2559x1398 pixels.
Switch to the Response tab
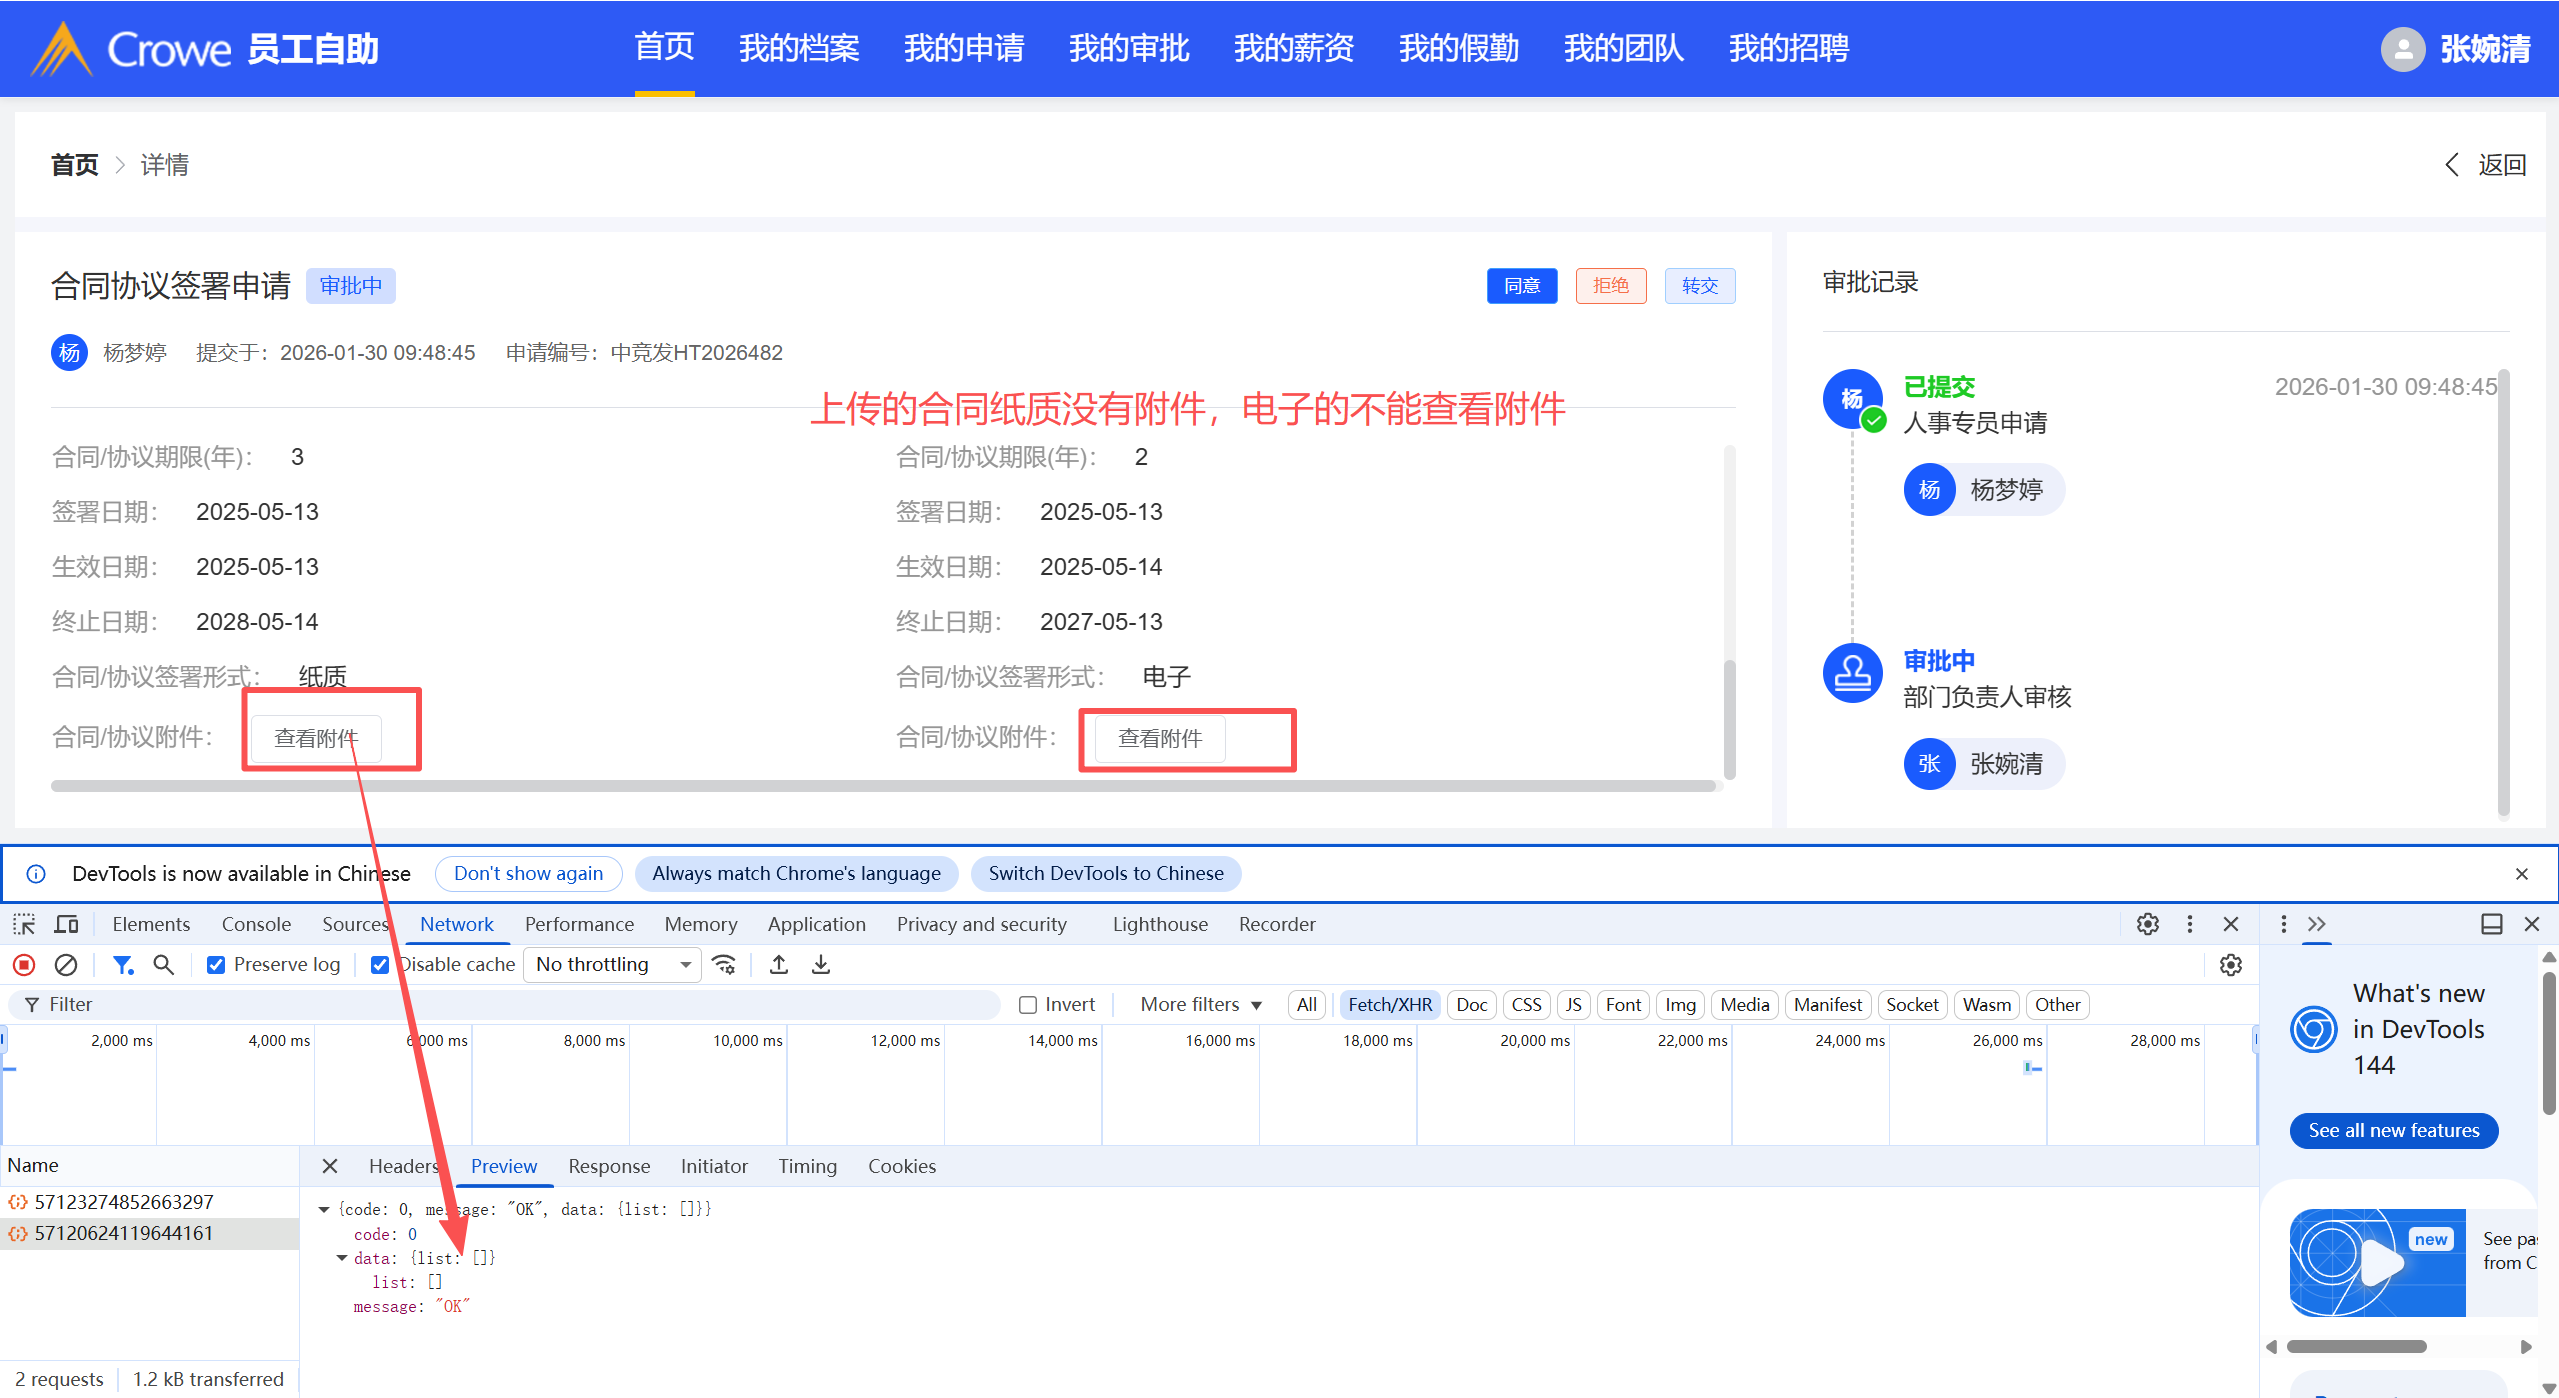(x=608, y=1166)
